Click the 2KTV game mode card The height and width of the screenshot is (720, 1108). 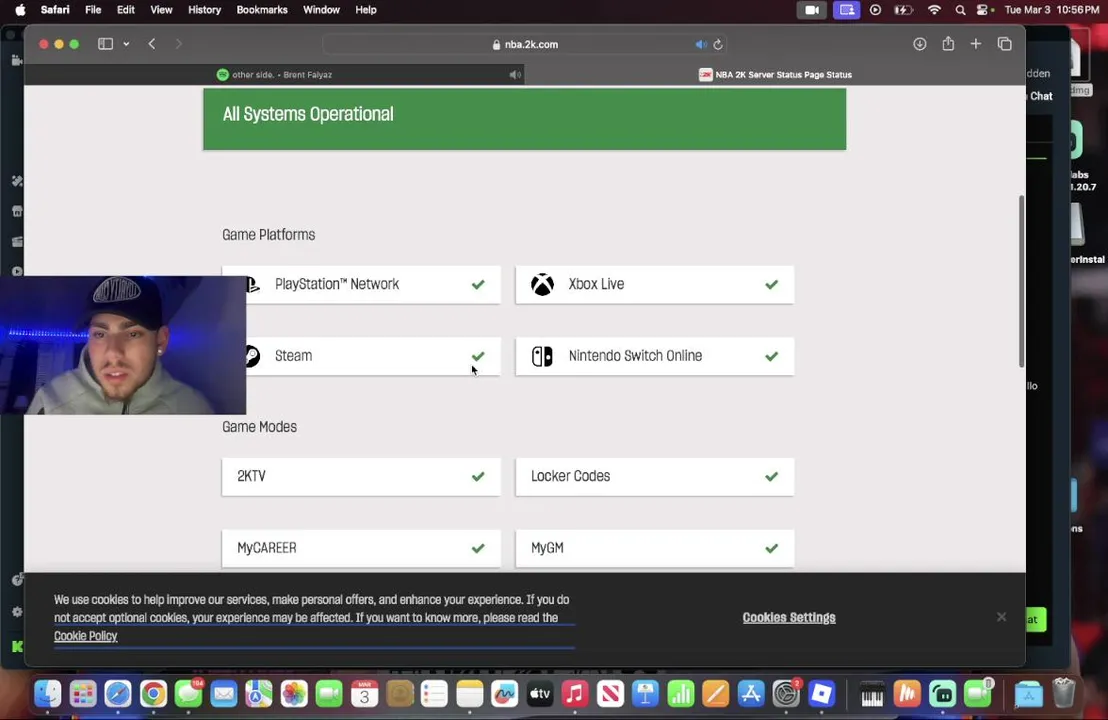coord(361,476)
